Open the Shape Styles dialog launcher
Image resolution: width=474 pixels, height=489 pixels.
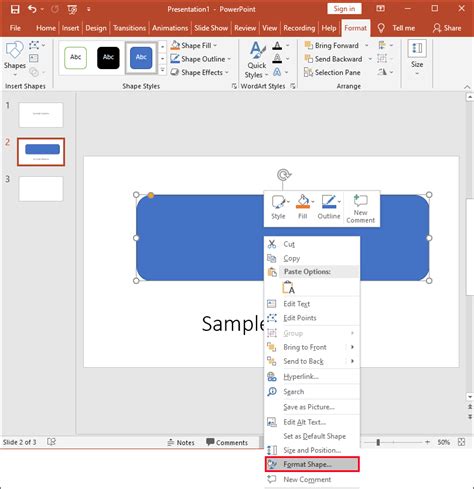tap(234, 86)
